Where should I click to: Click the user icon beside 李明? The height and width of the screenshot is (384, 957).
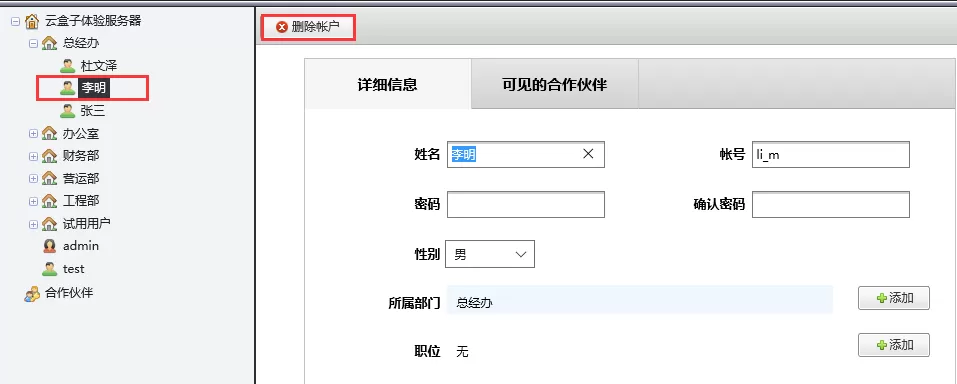coord(68,88)
